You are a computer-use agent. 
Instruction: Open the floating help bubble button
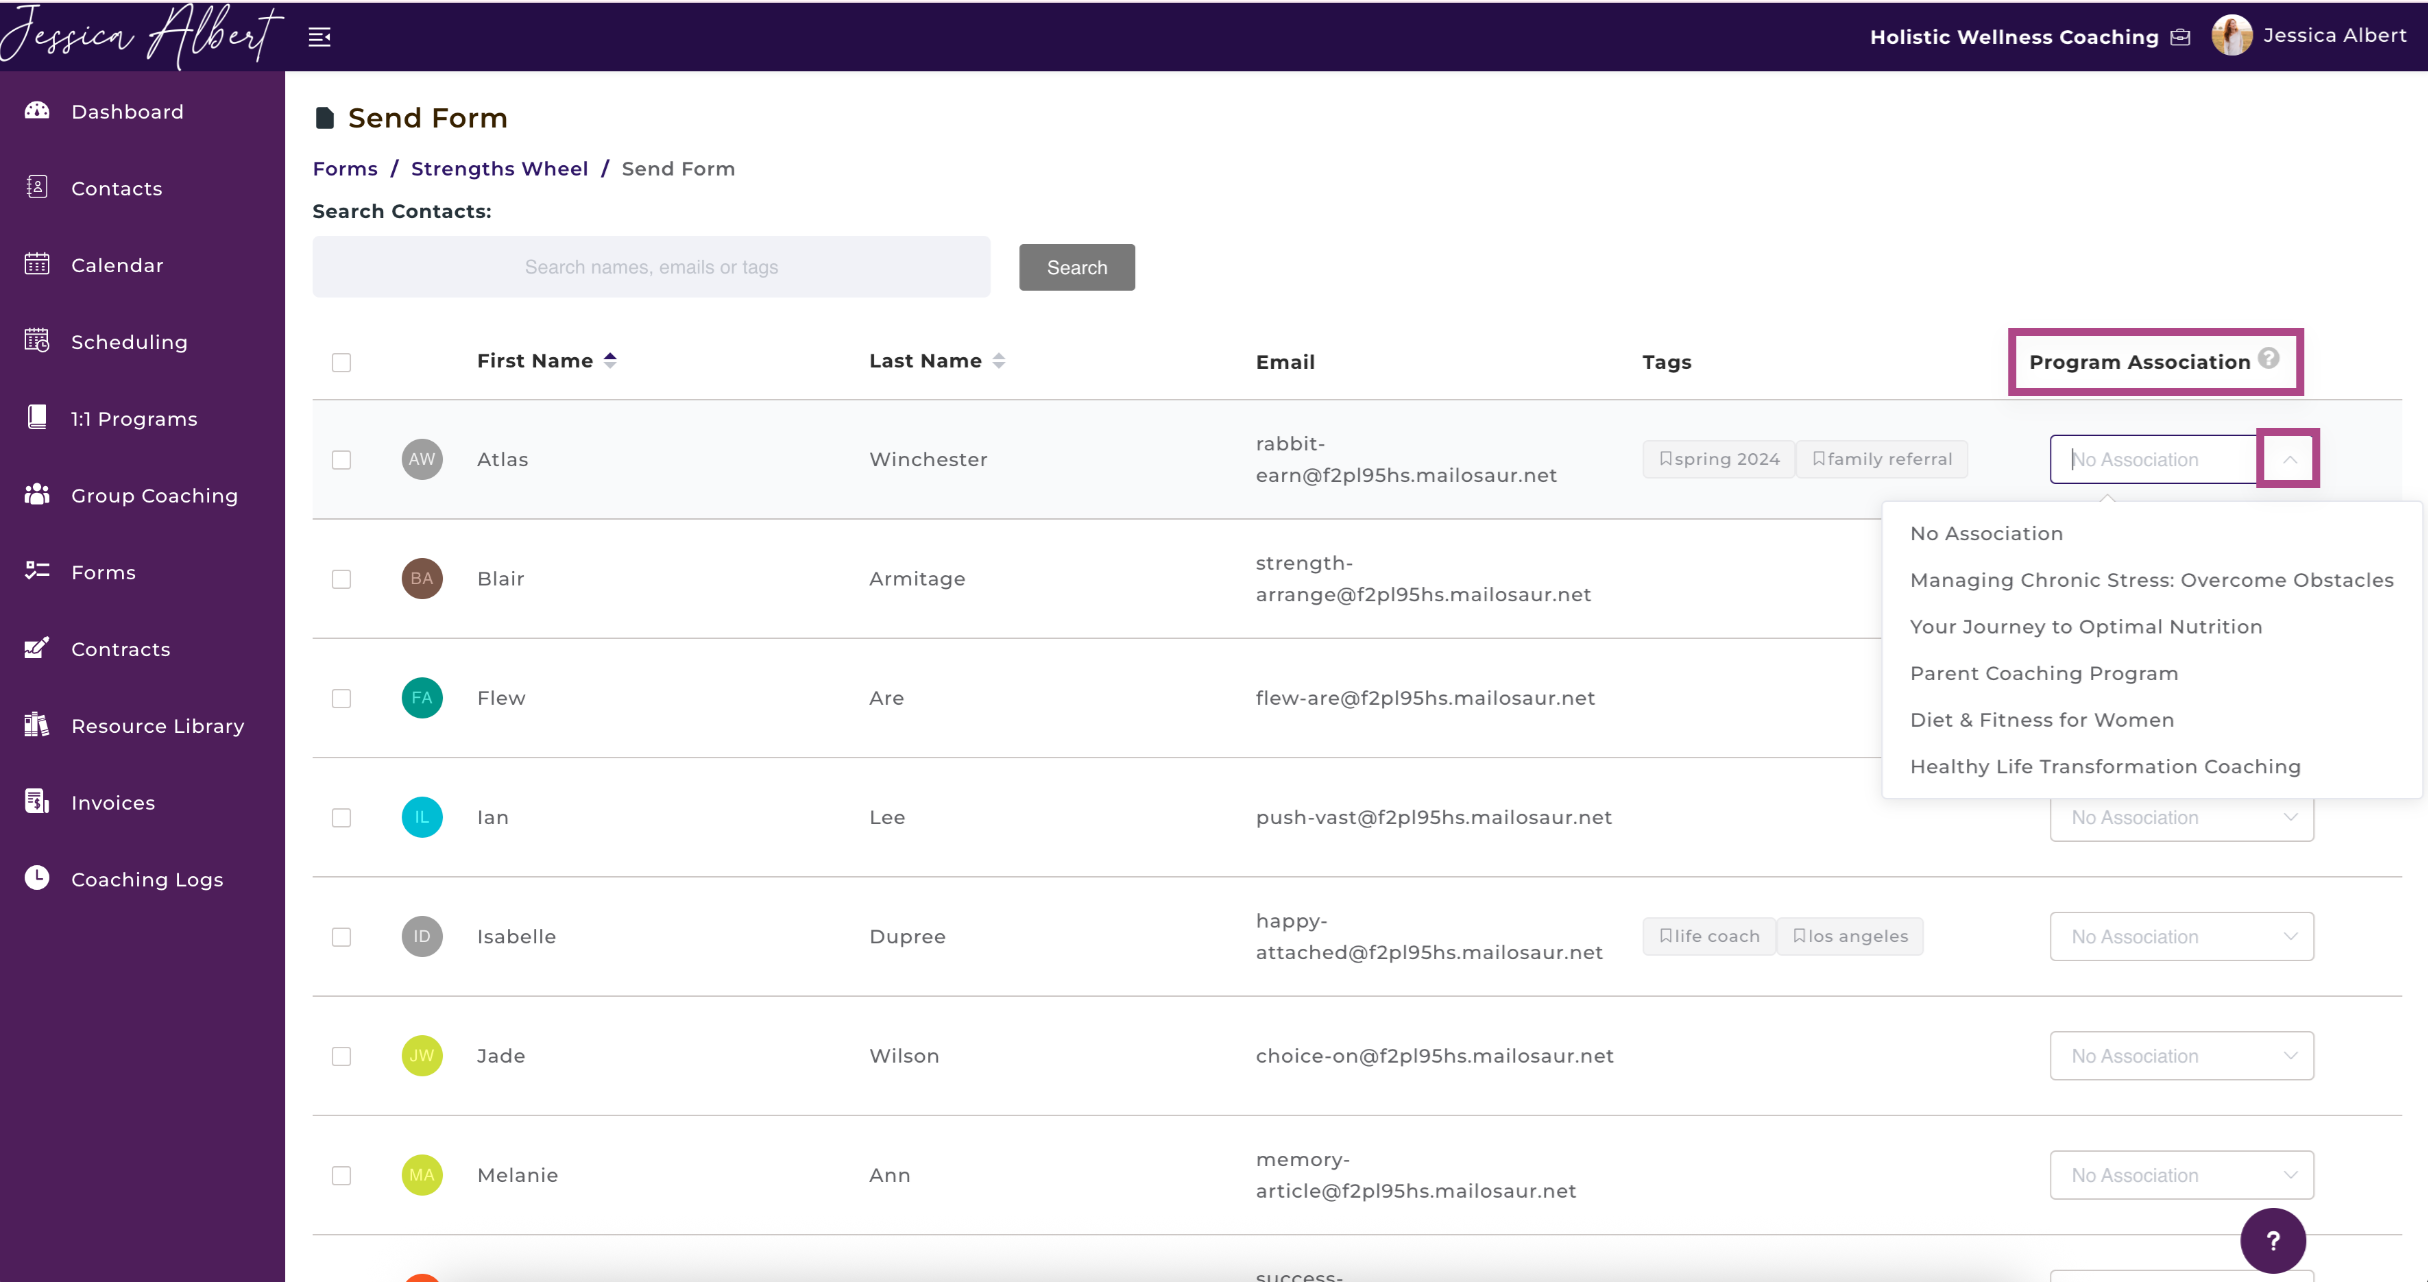pos(2272,1240)
